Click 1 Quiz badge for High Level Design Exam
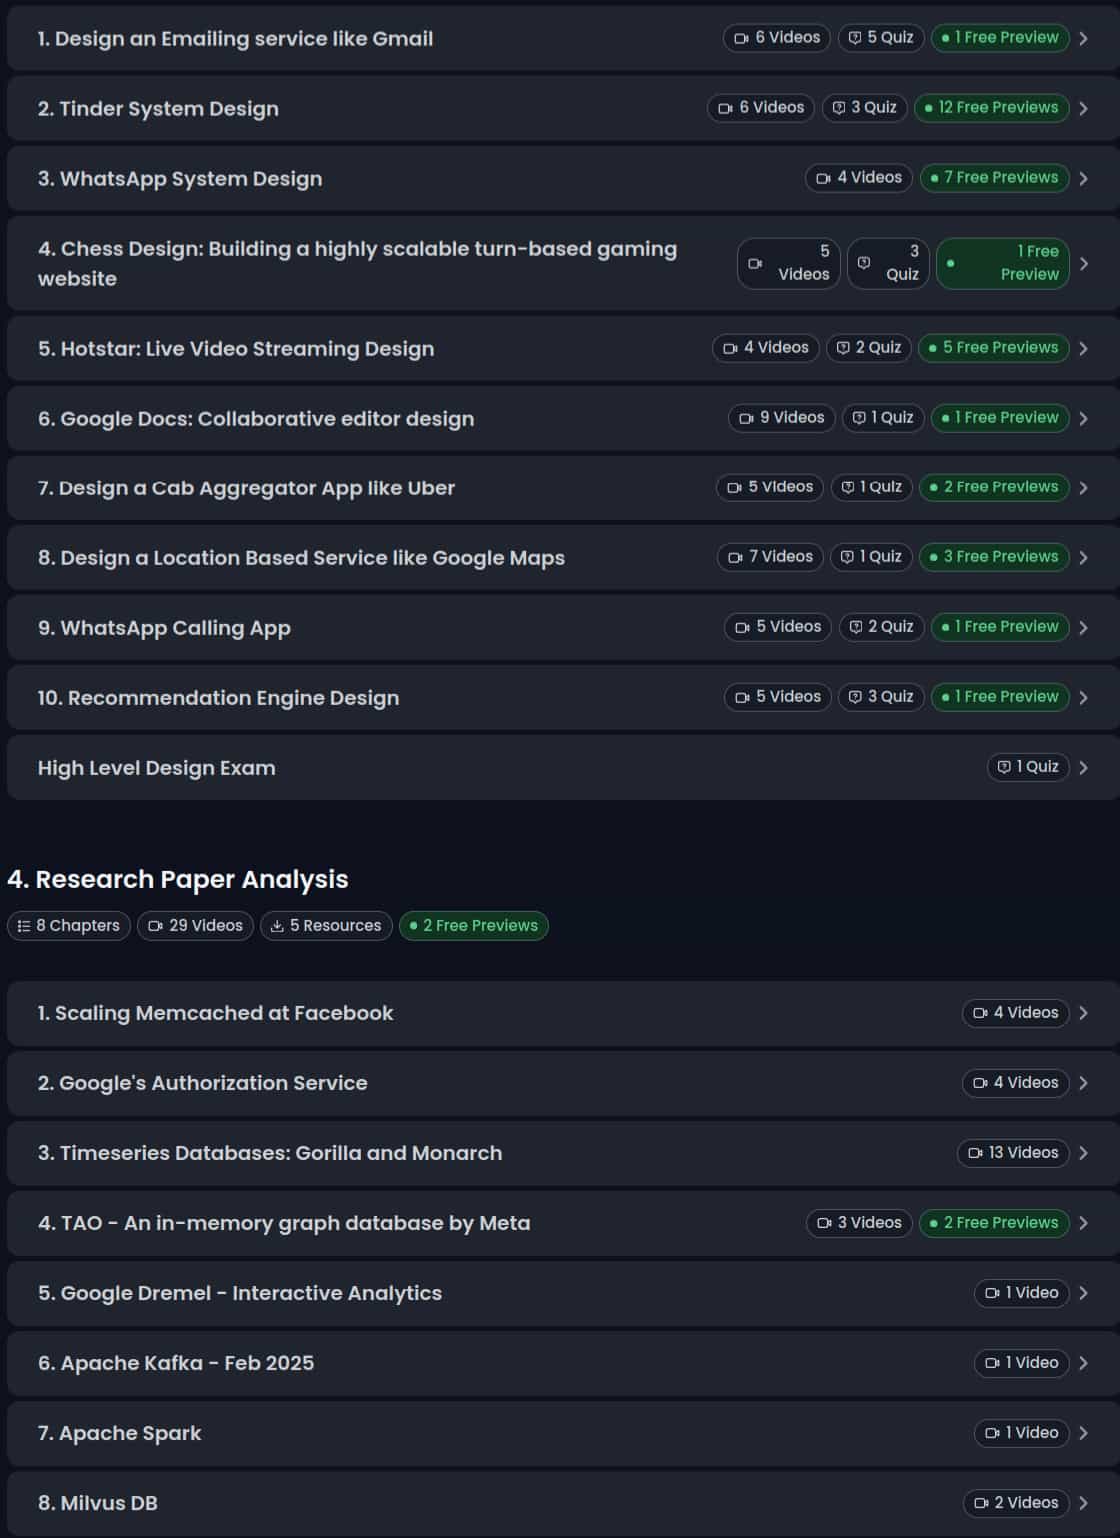Viewport: 1120px width, 1538px height. (x=1029, y=767)
